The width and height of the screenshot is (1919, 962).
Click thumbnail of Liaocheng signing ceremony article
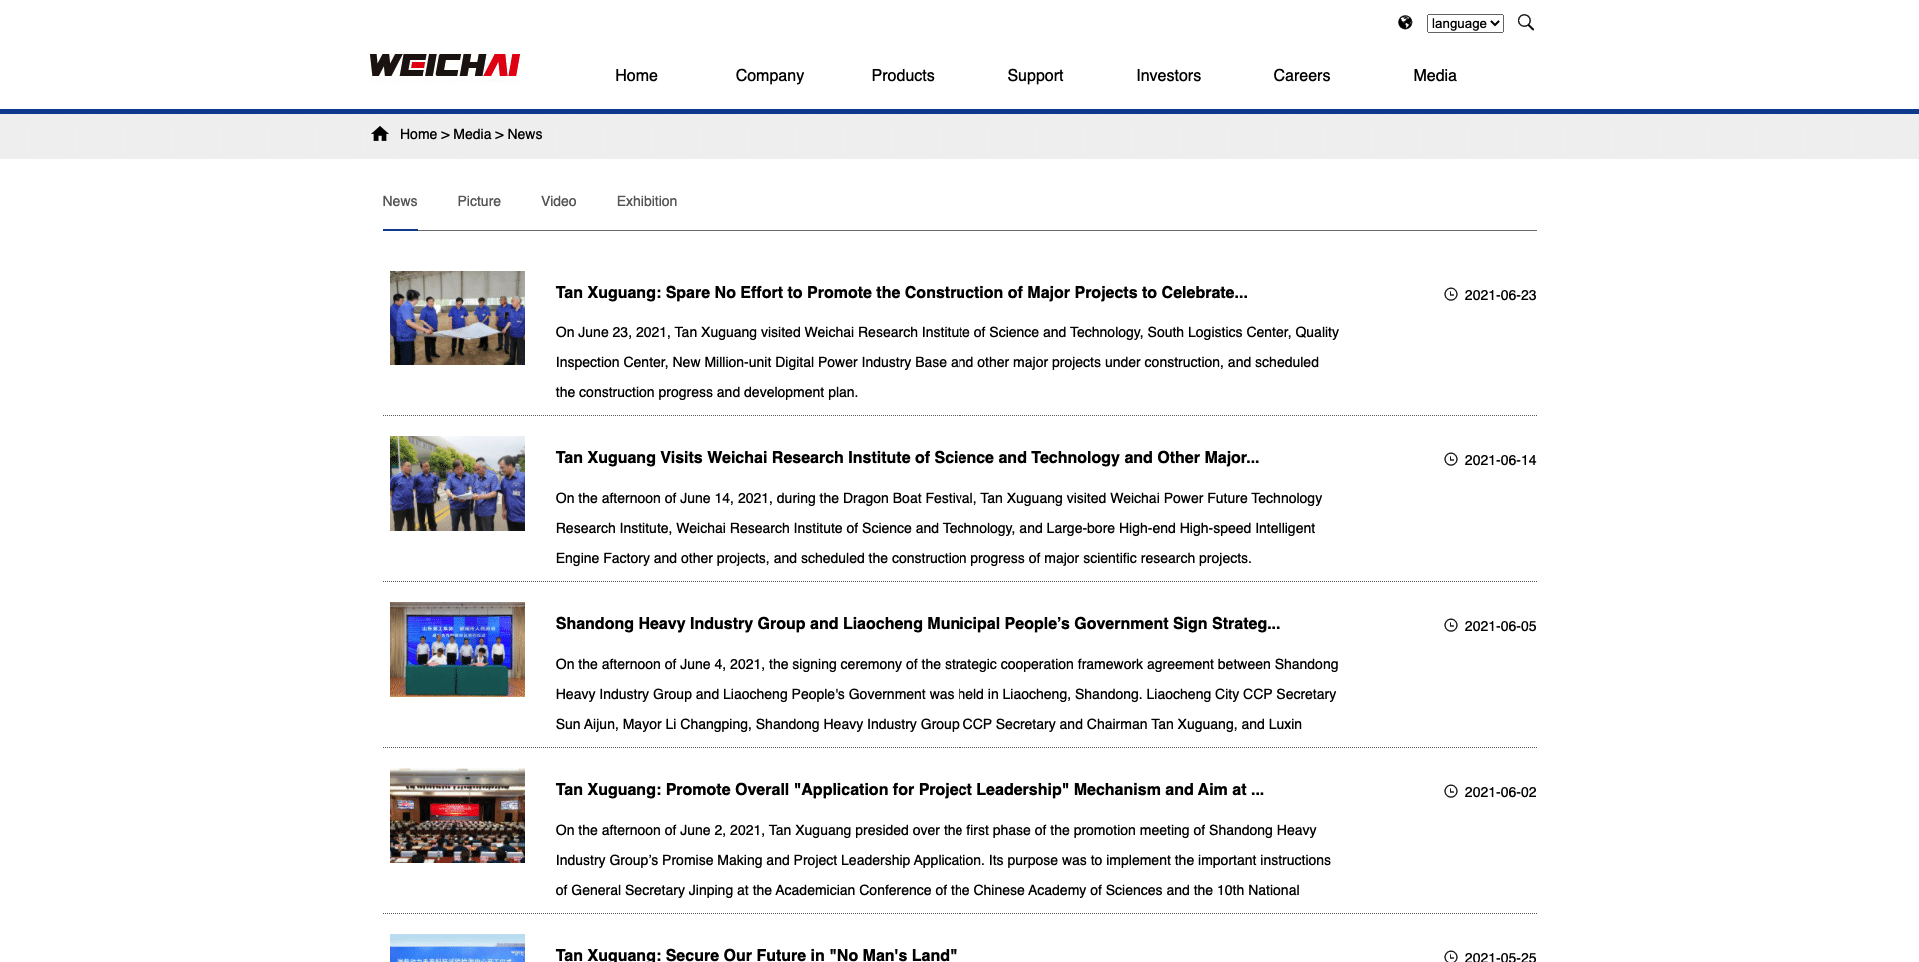pos(457,649)
